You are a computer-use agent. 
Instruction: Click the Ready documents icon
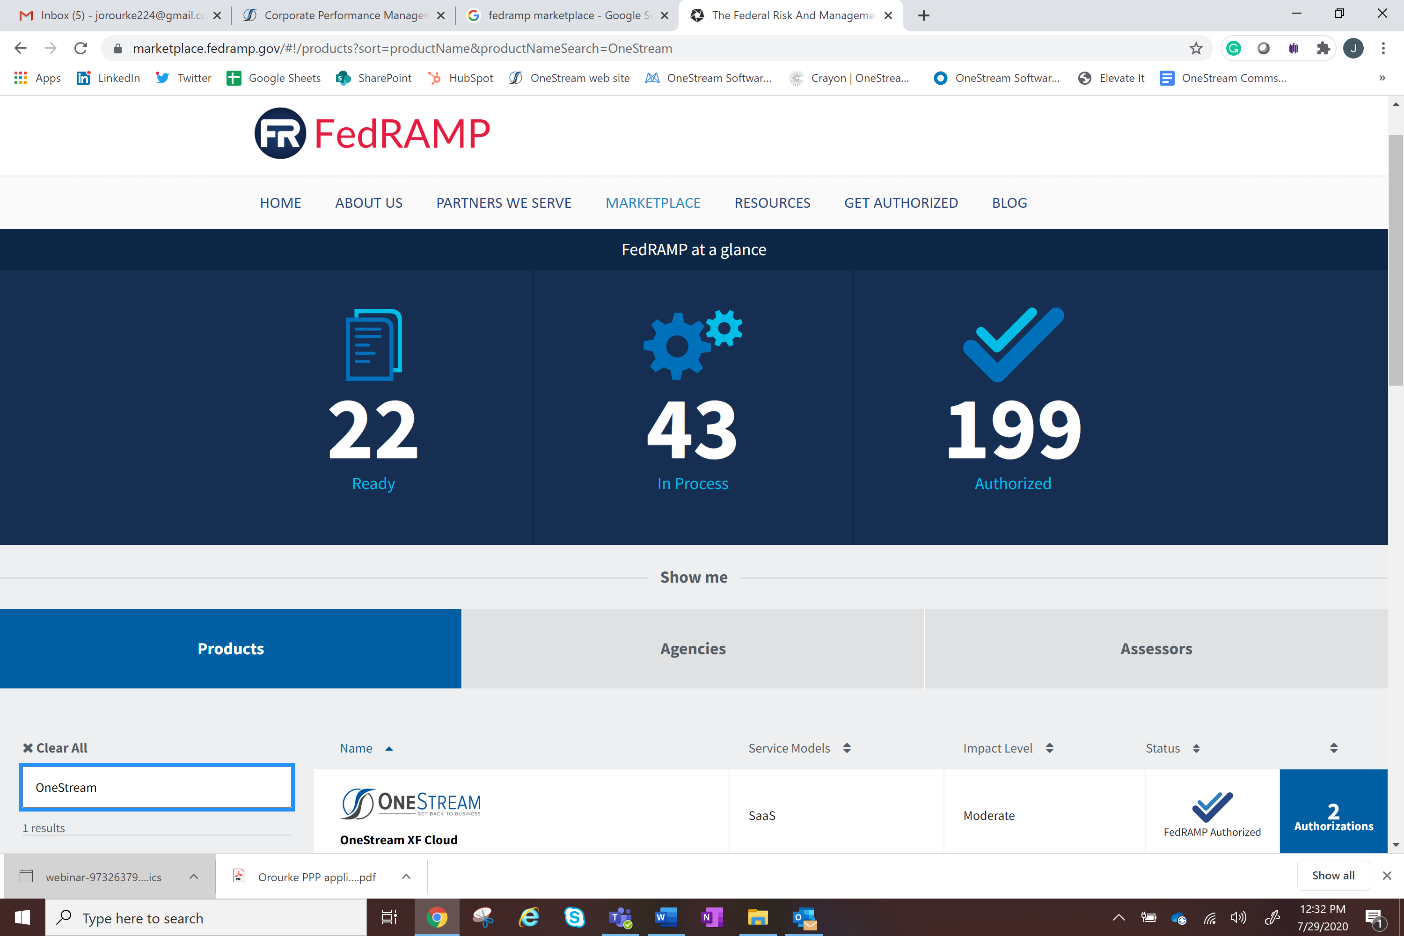[x=374, y=345]
